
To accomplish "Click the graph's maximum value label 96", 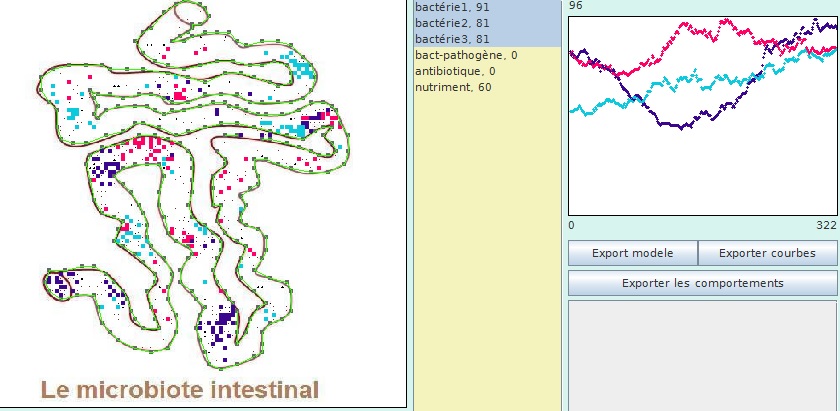I will coord(575,6).
